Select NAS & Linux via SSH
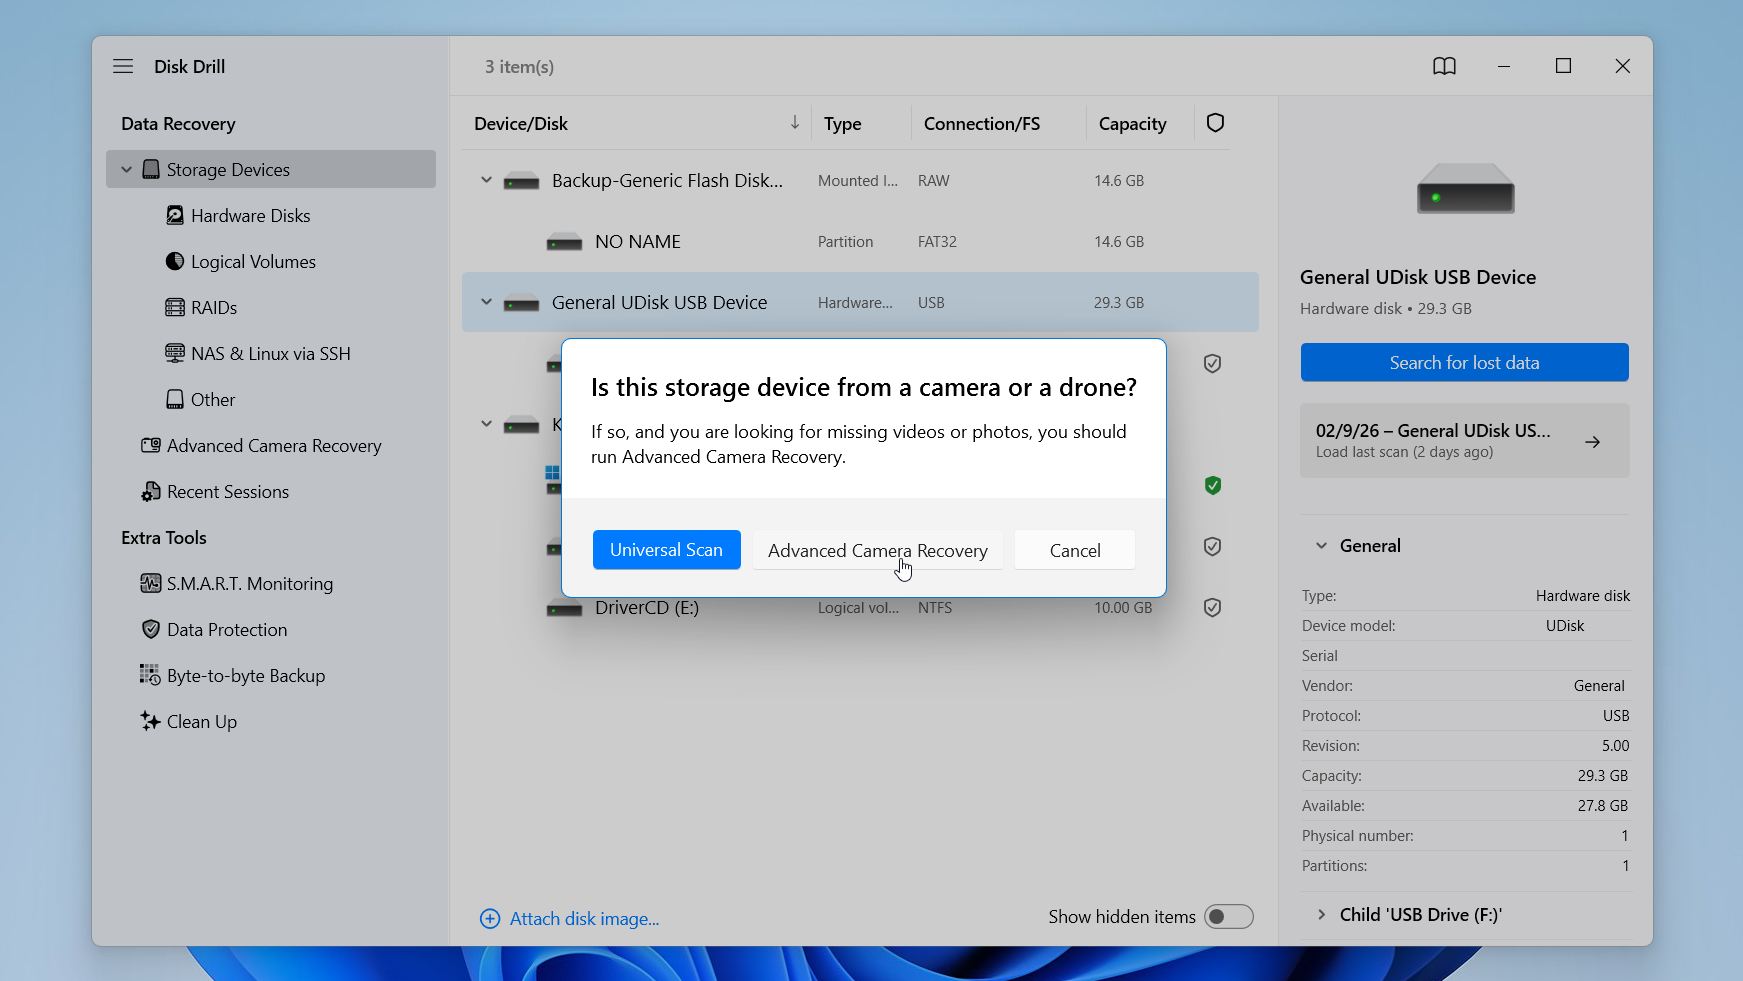The height and width of the screenshot is (981, 1743). point(271,353)
